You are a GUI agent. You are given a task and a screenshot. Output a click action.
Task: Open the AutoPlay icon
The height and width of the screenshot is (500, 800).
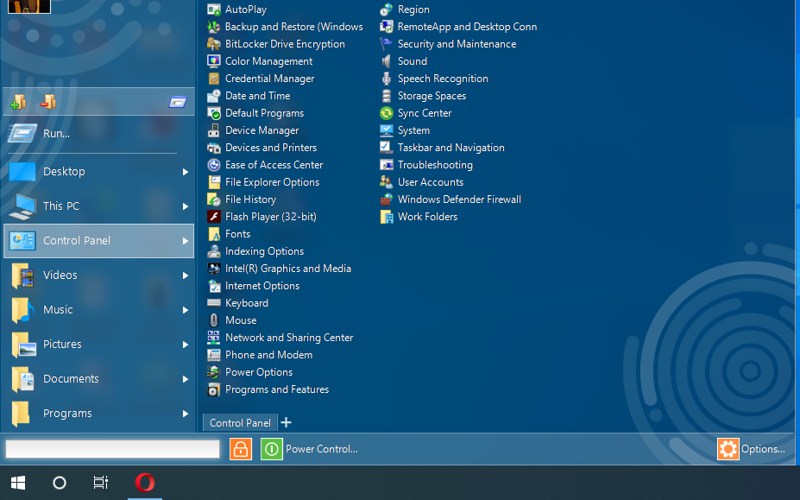214,9
